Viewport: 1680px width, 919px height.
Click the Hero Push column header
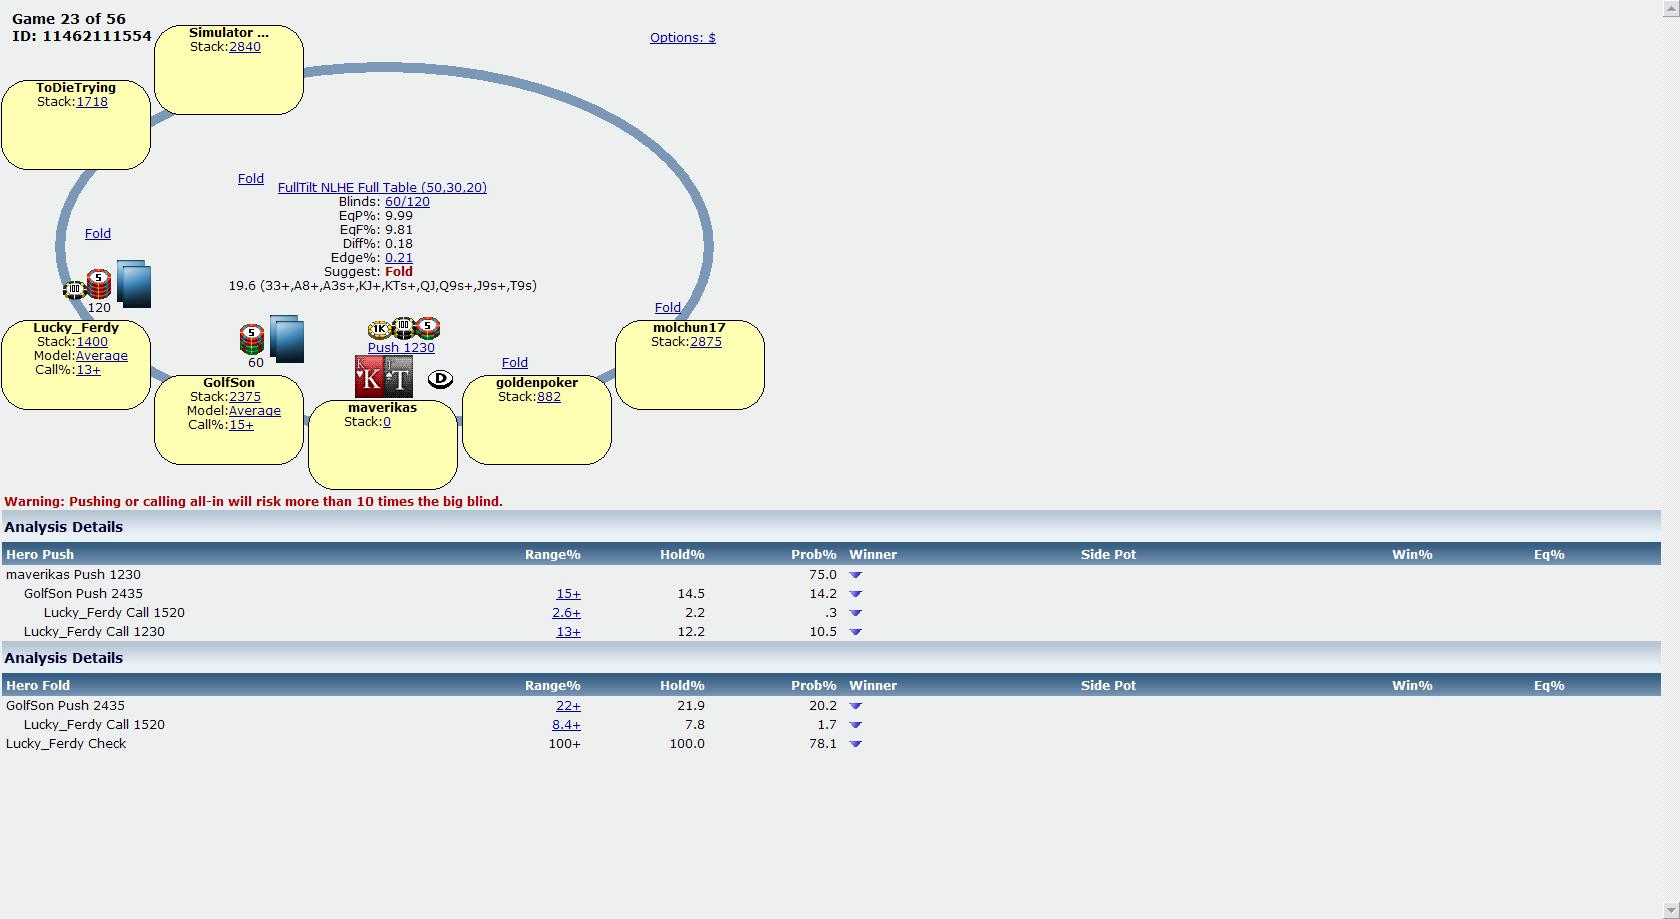tap(40, 554)
